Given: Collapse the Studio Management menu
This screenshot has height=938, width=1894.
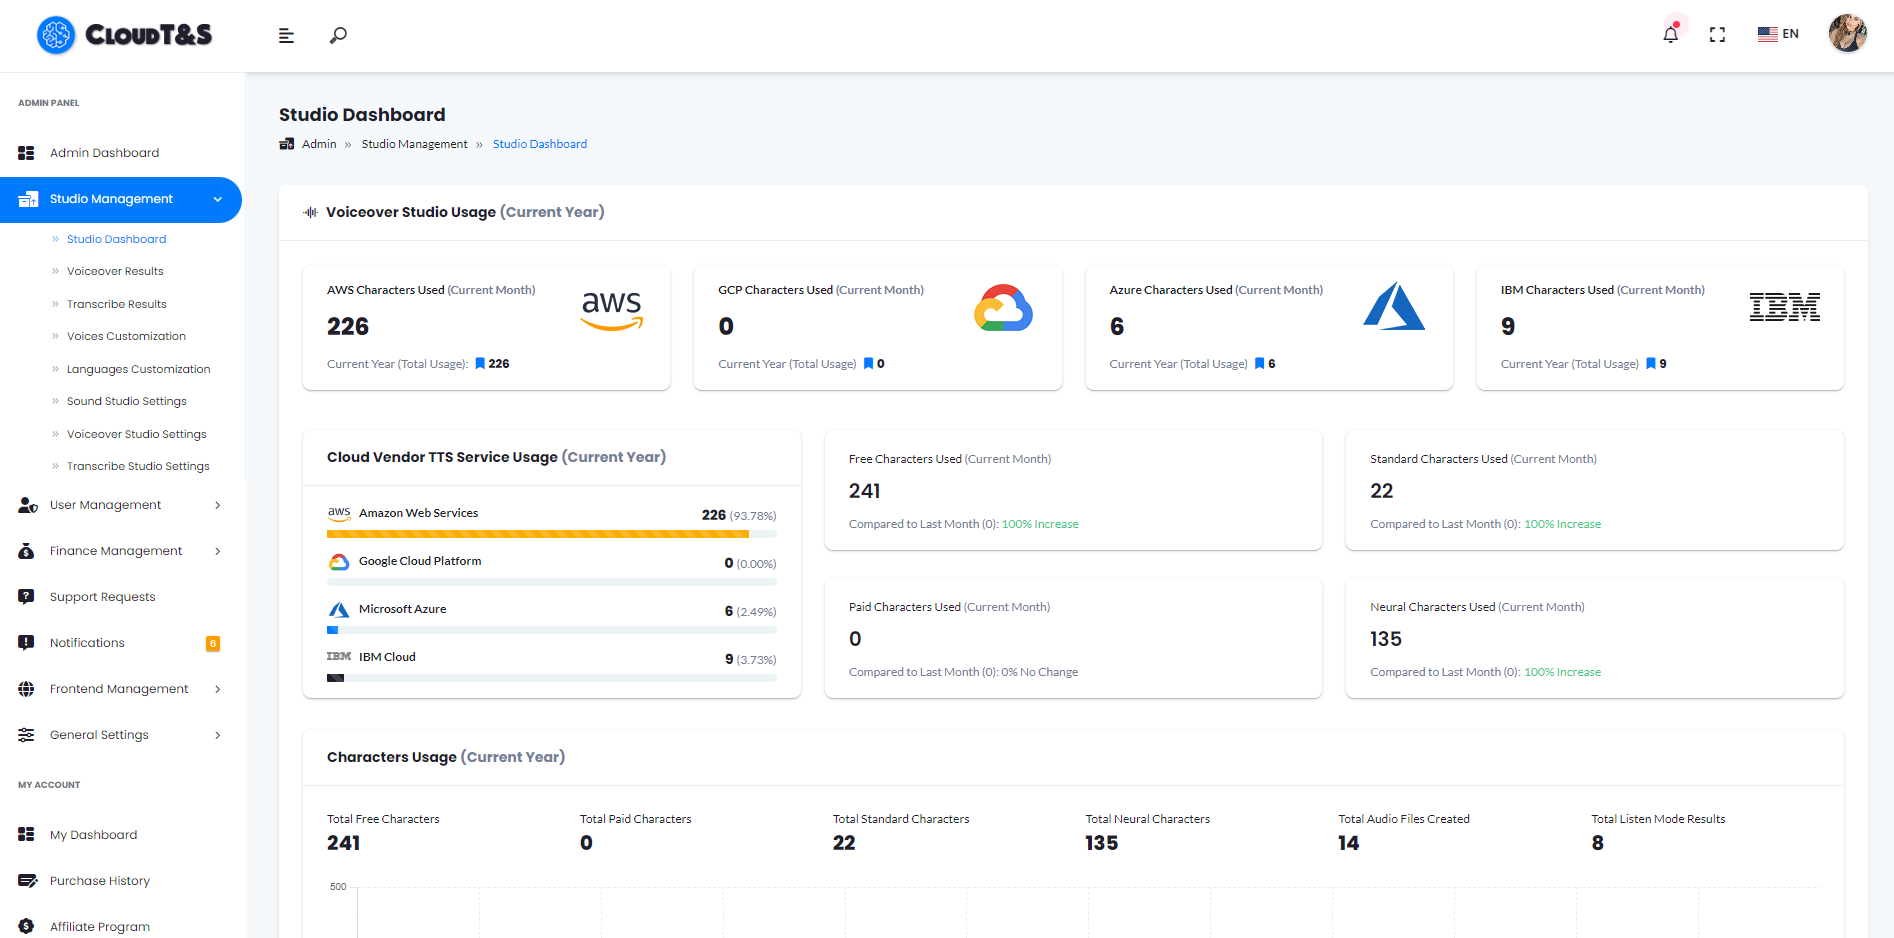Looking at the screenshot, I should pos(217,199).
